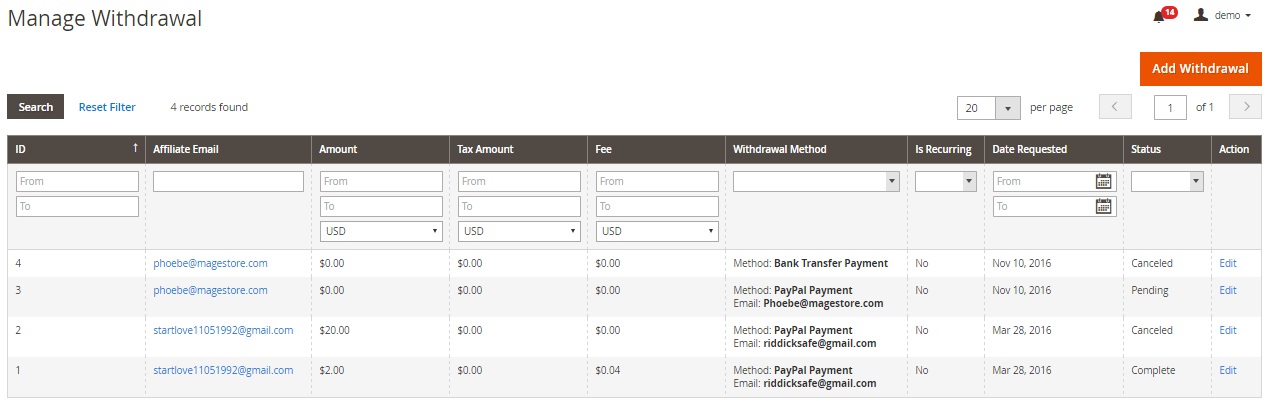Viewport: 1273px width, 409px height.
Task: Expand the per page count dropdown
Action: click(x=1008, y=107)
